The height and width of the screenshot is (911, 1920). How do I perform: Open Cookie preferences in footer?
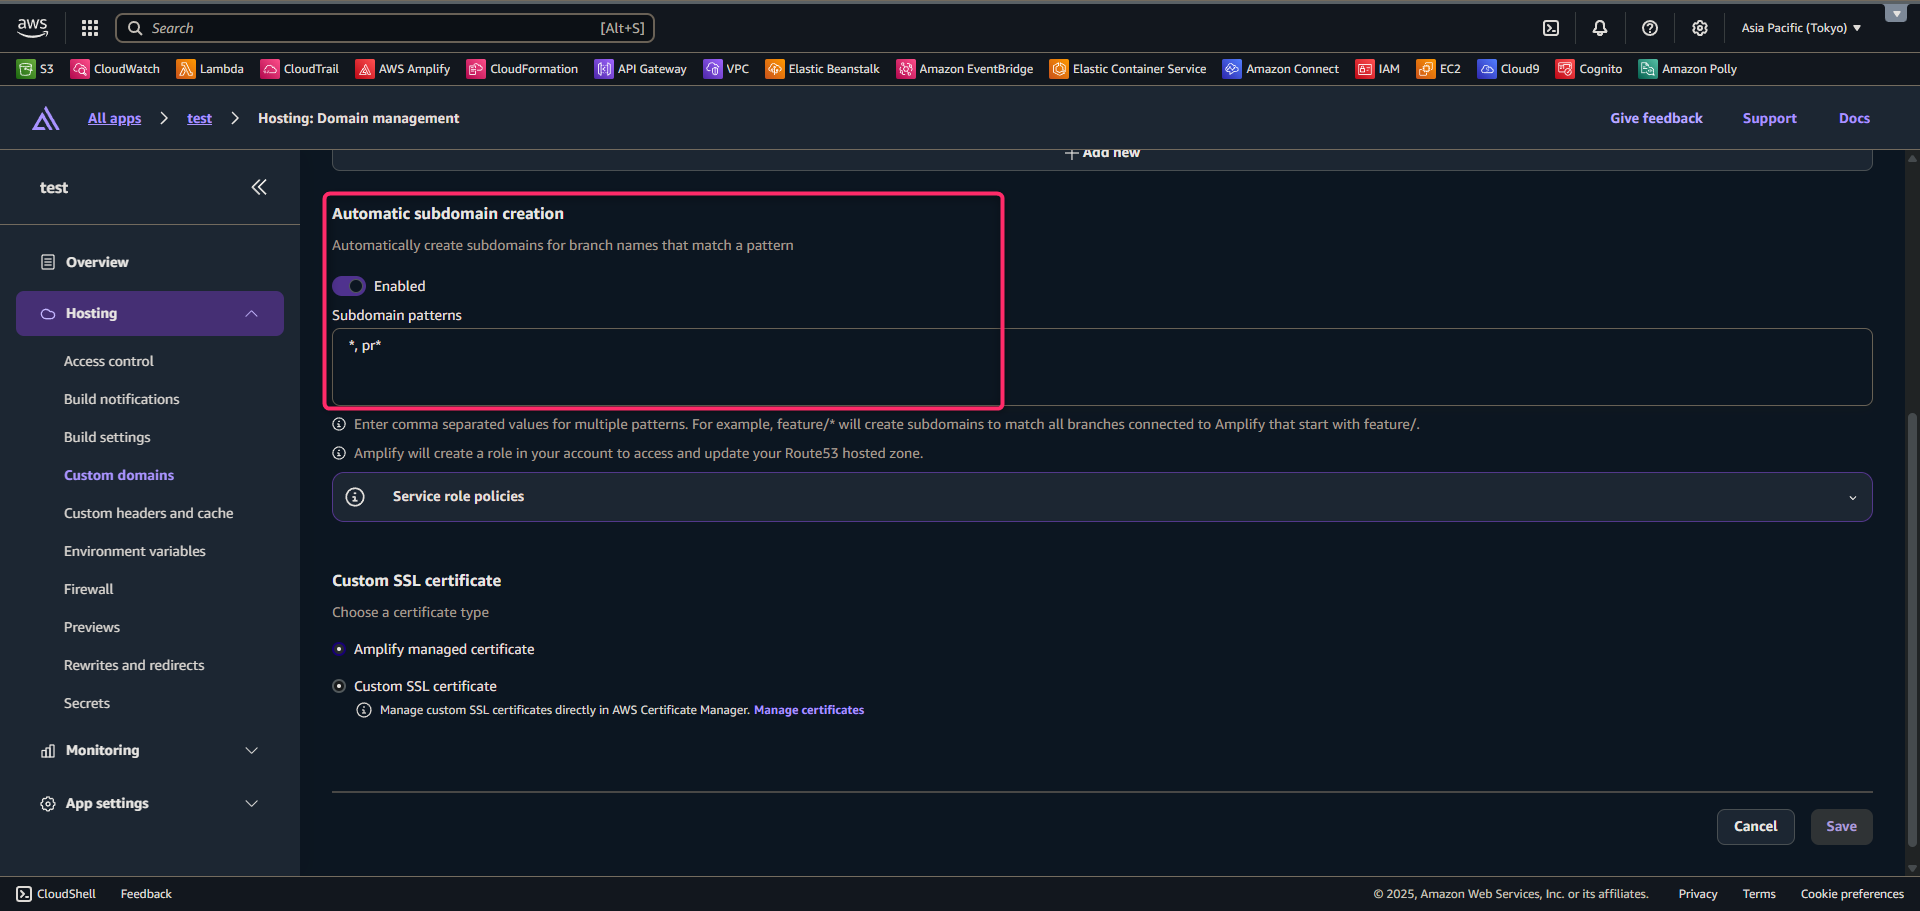(1852, 894)
